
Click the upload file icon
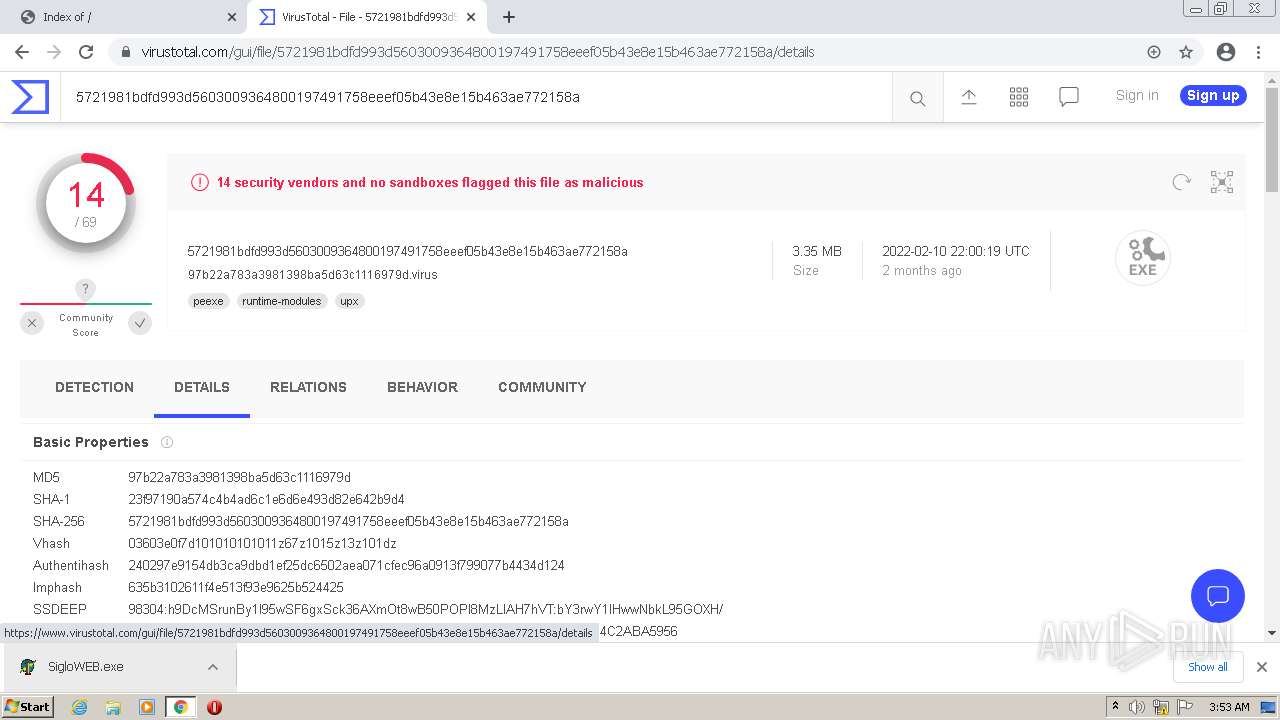pos(968,97)
